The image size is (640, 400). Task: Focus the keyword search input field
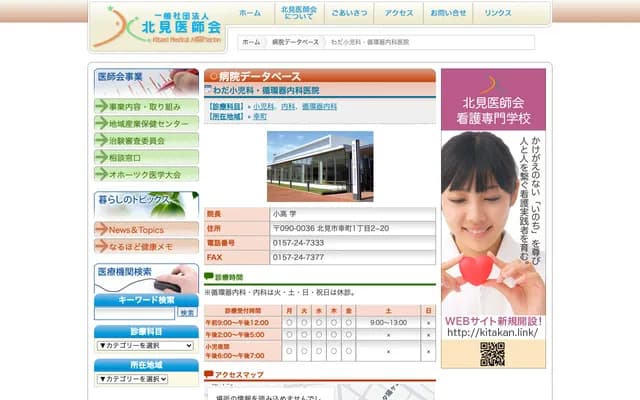134,313
